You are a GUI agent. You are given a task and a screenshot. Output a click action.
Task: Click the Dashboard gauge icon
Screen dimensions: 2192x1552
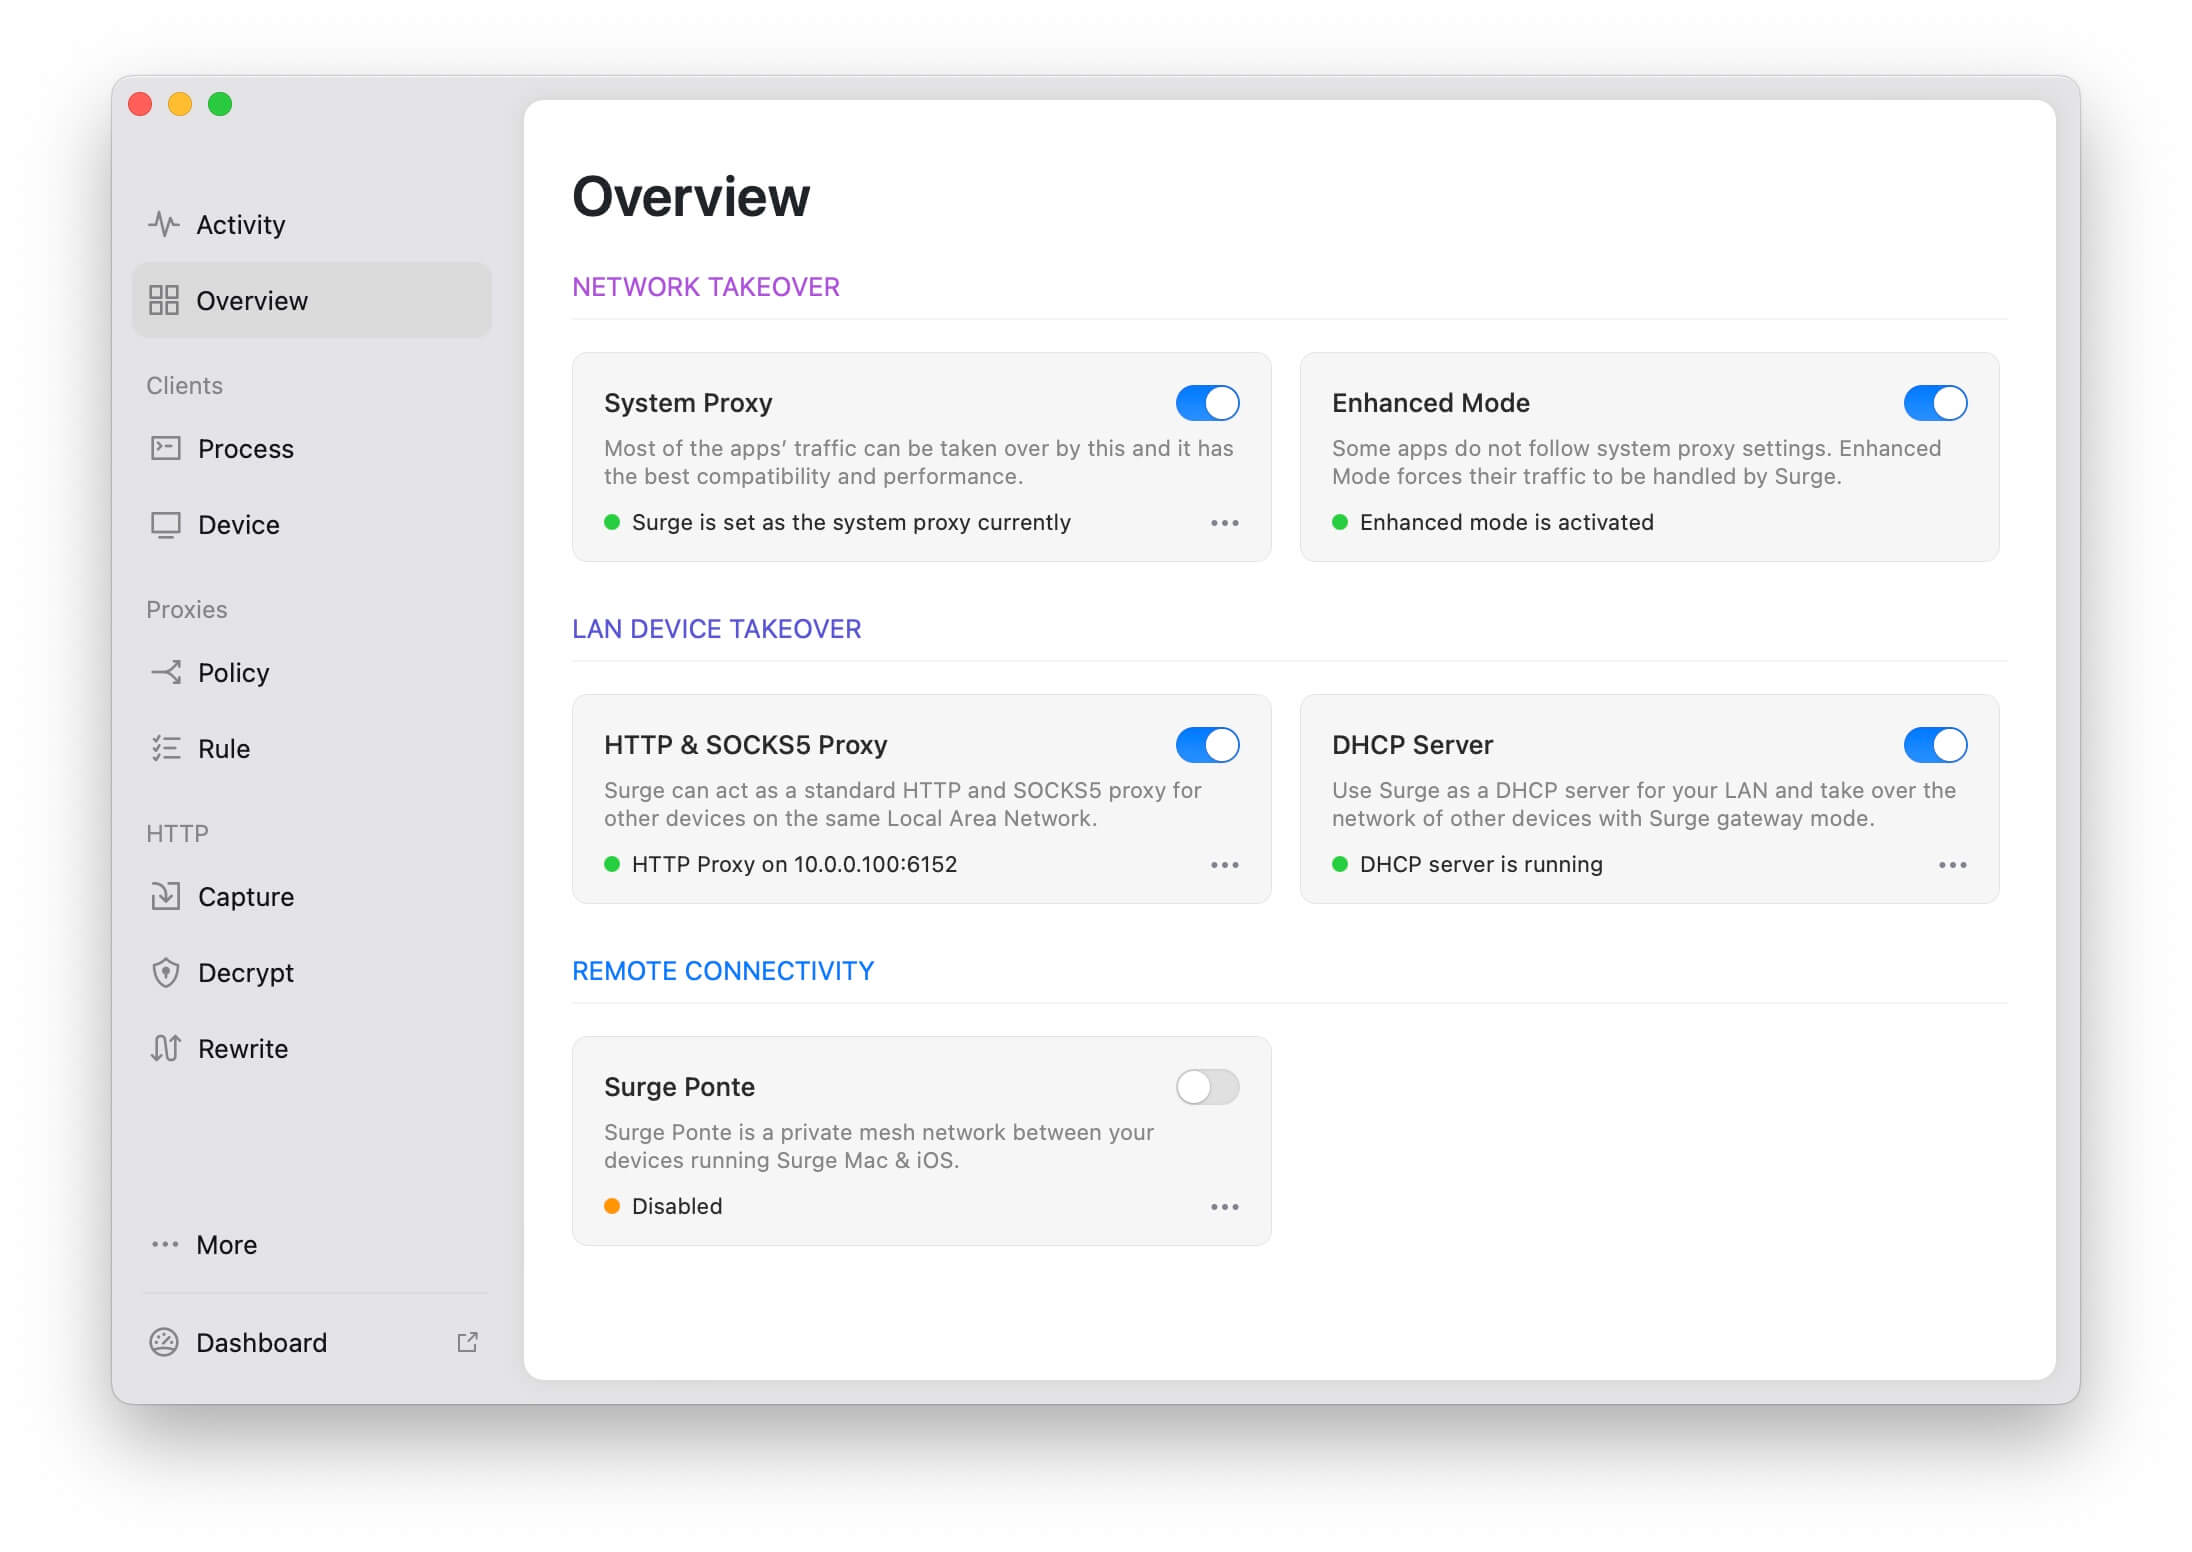pos(164,1342)
